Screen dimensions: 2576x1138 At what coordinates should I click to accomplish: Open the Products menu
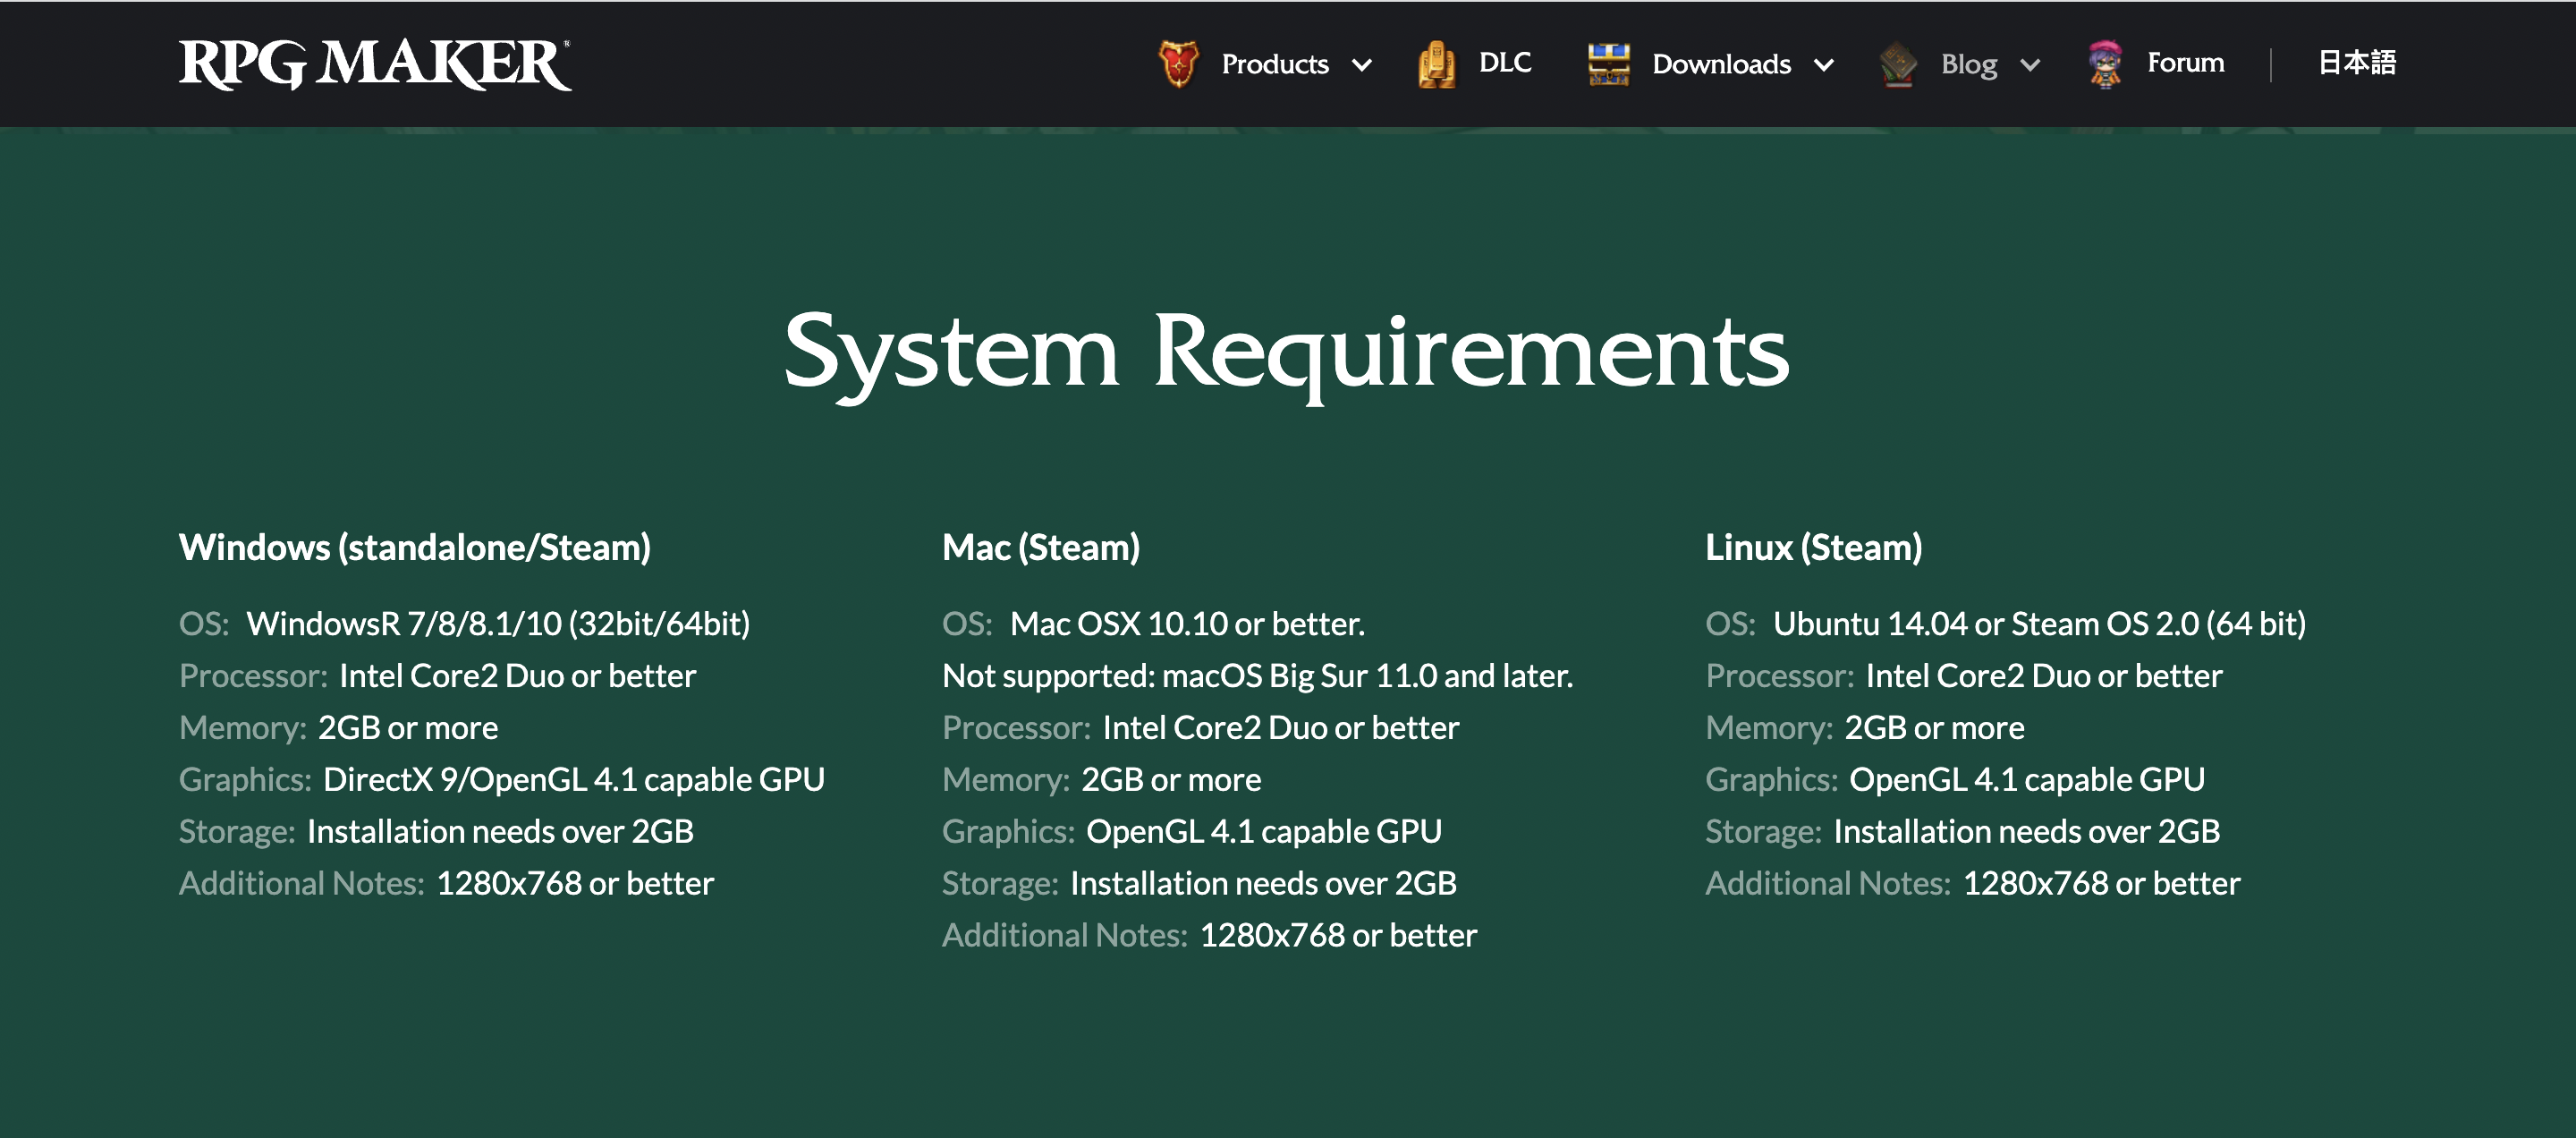pos(1275,64)
